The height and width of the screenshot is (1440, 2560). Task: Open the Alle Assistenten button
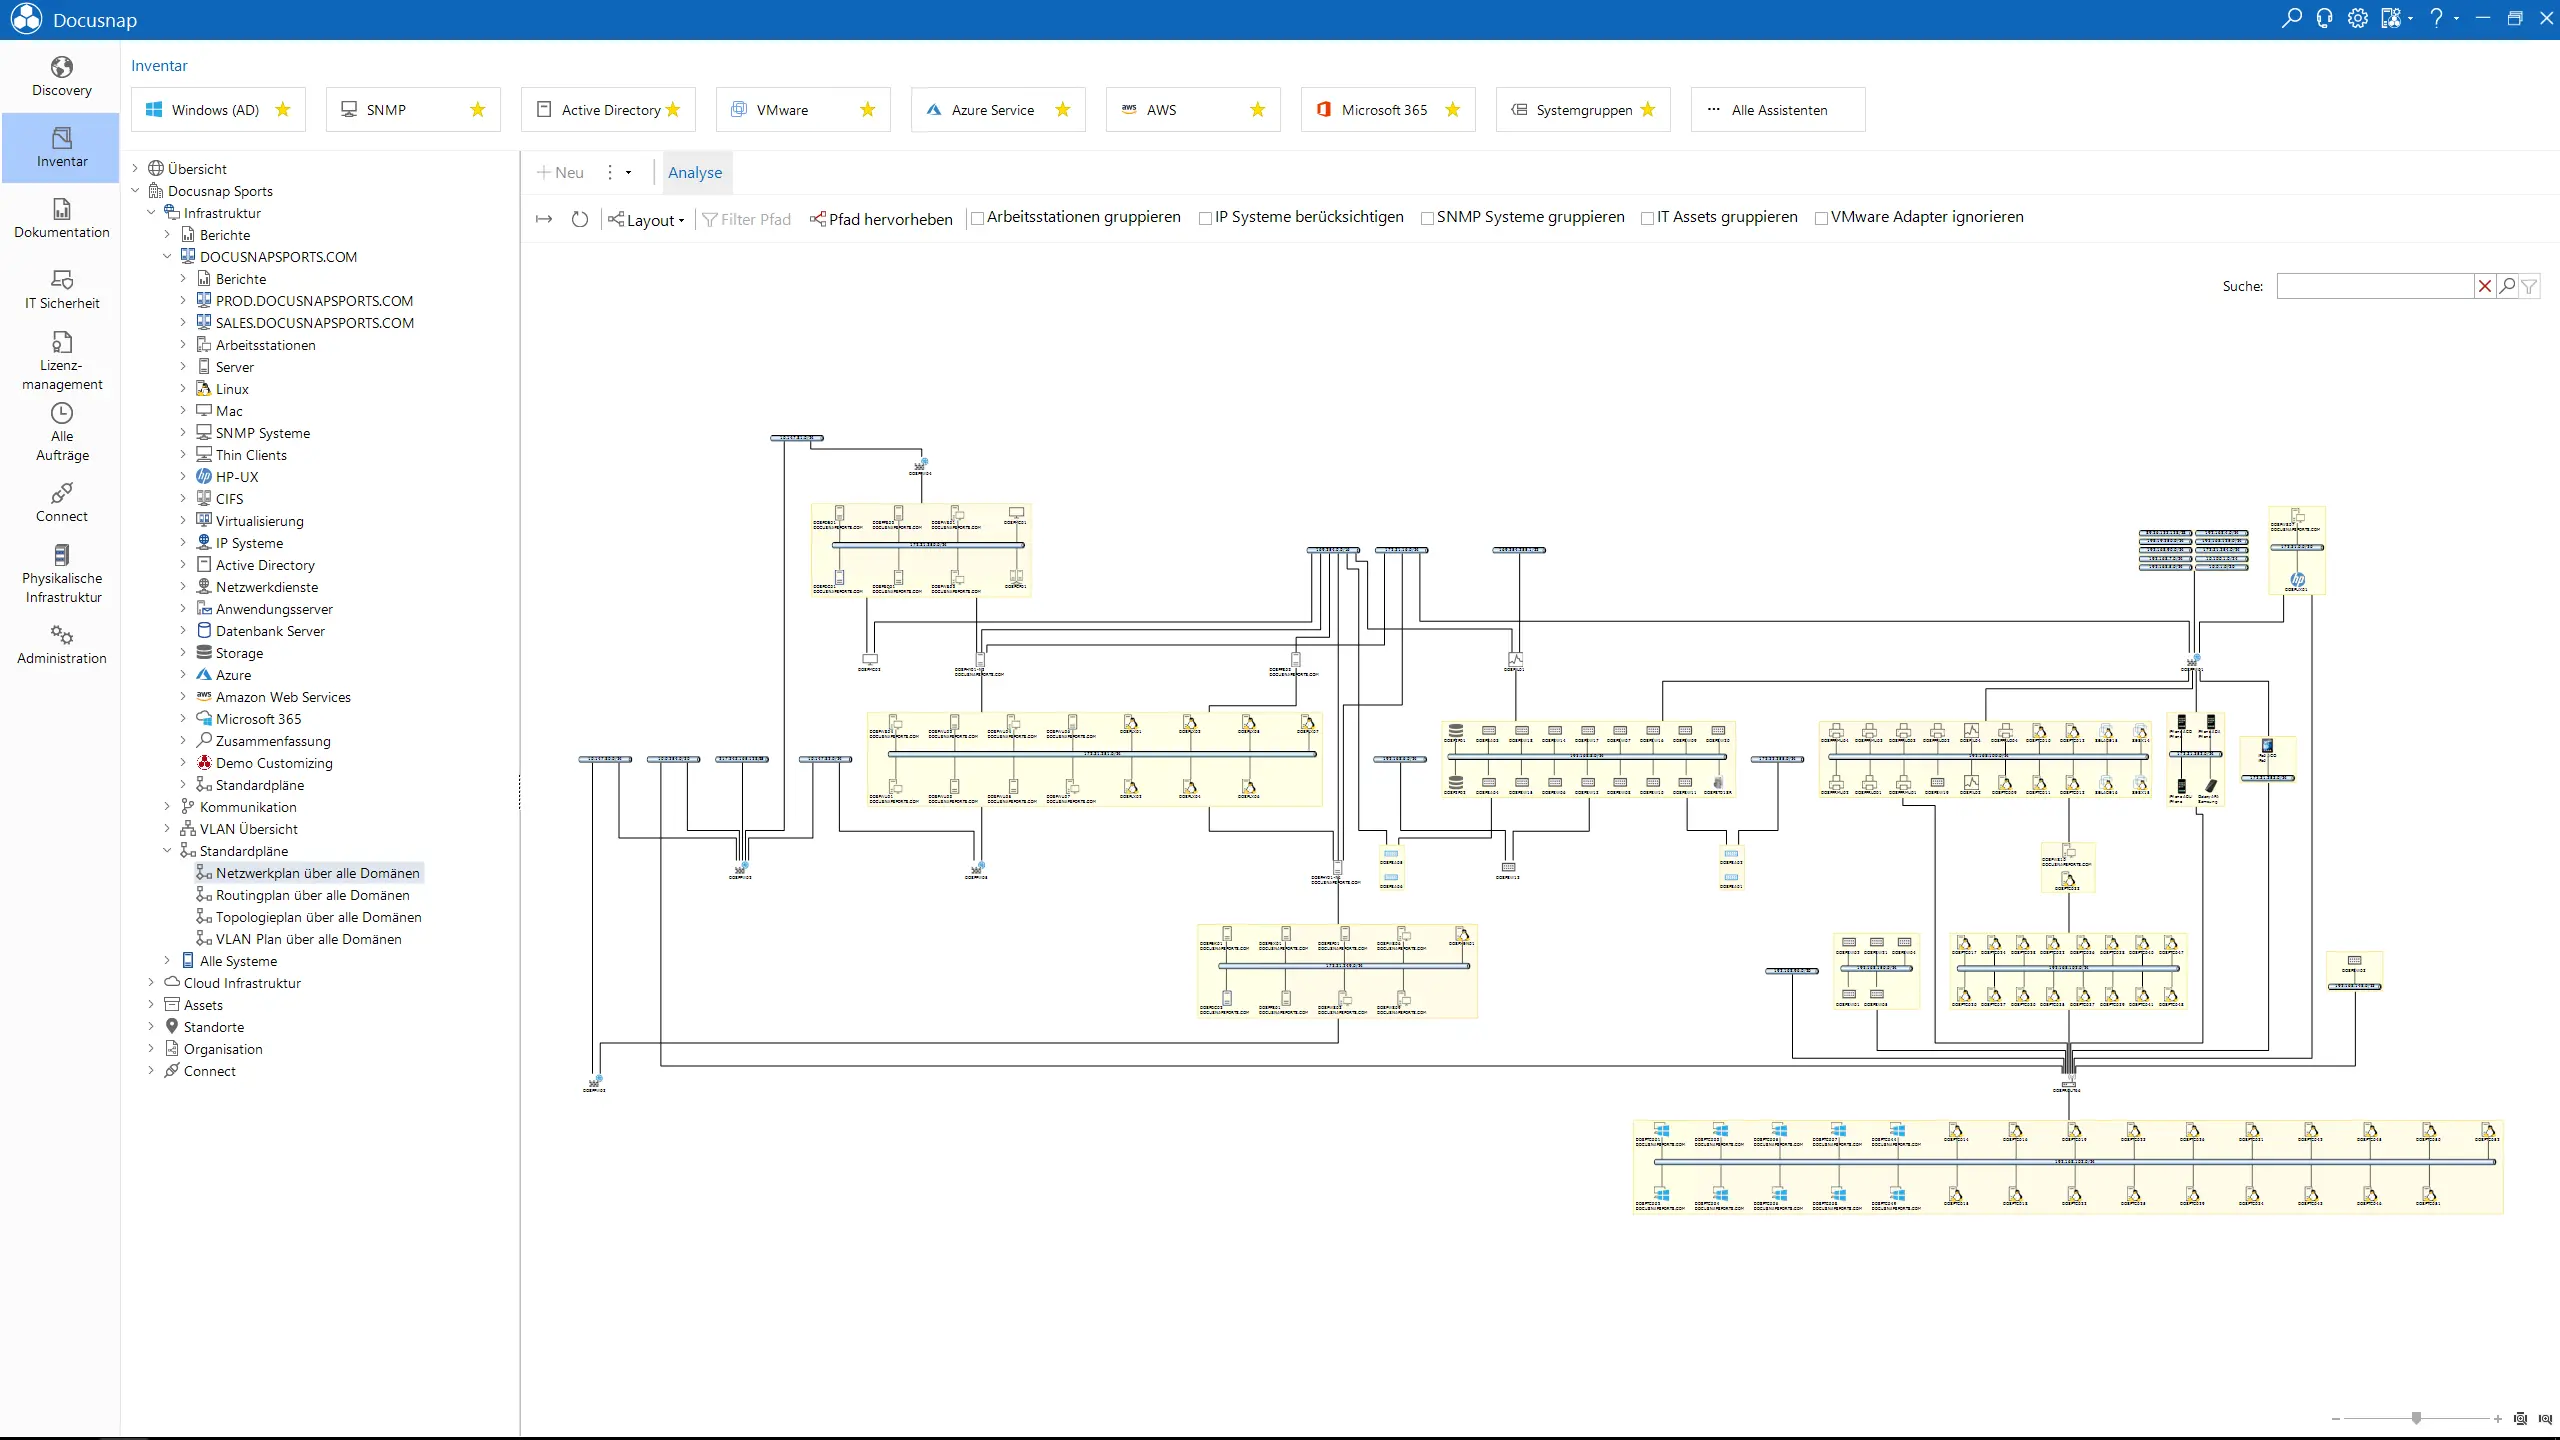click(x=1777, y=110)
